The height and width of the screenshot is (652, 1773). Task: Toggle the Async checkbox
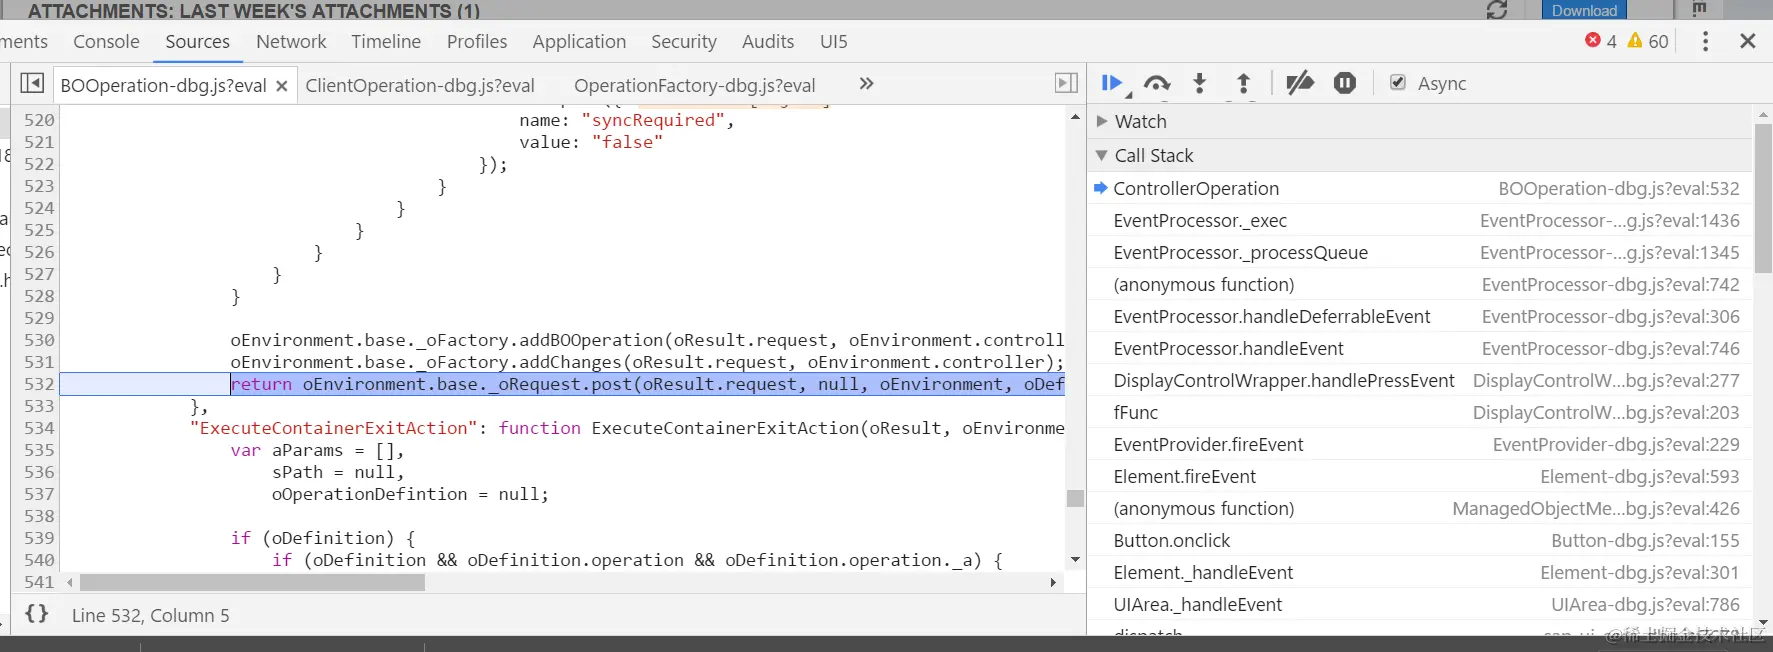tap(1398, 83)
